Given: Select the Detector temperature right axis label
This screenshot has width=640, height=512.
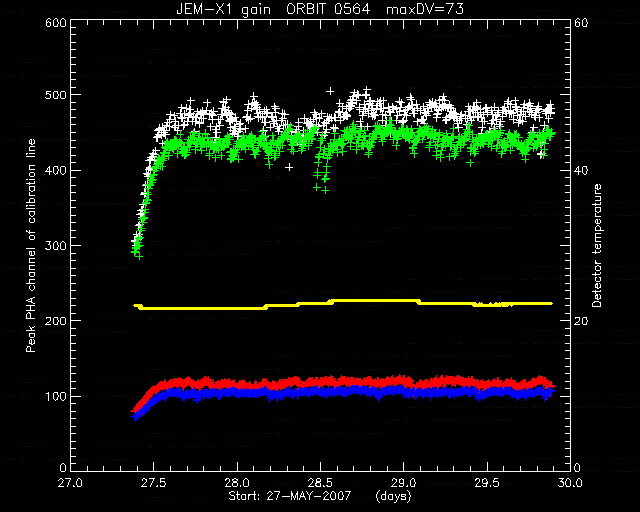Looking at the screenshot, I should click(597, 245).
